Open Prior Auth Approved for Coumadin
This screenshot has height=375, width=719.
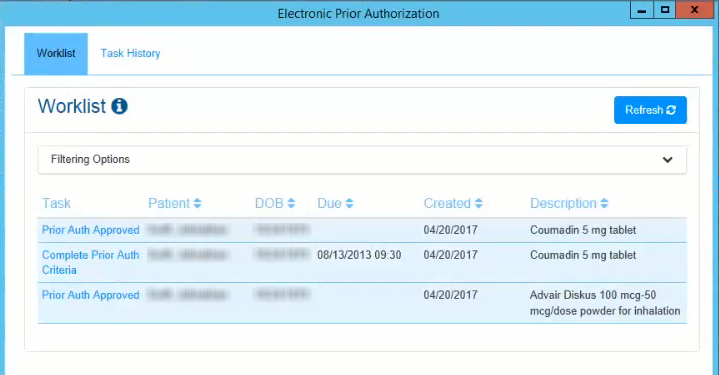pyautogui.click(x=90, y=230)
